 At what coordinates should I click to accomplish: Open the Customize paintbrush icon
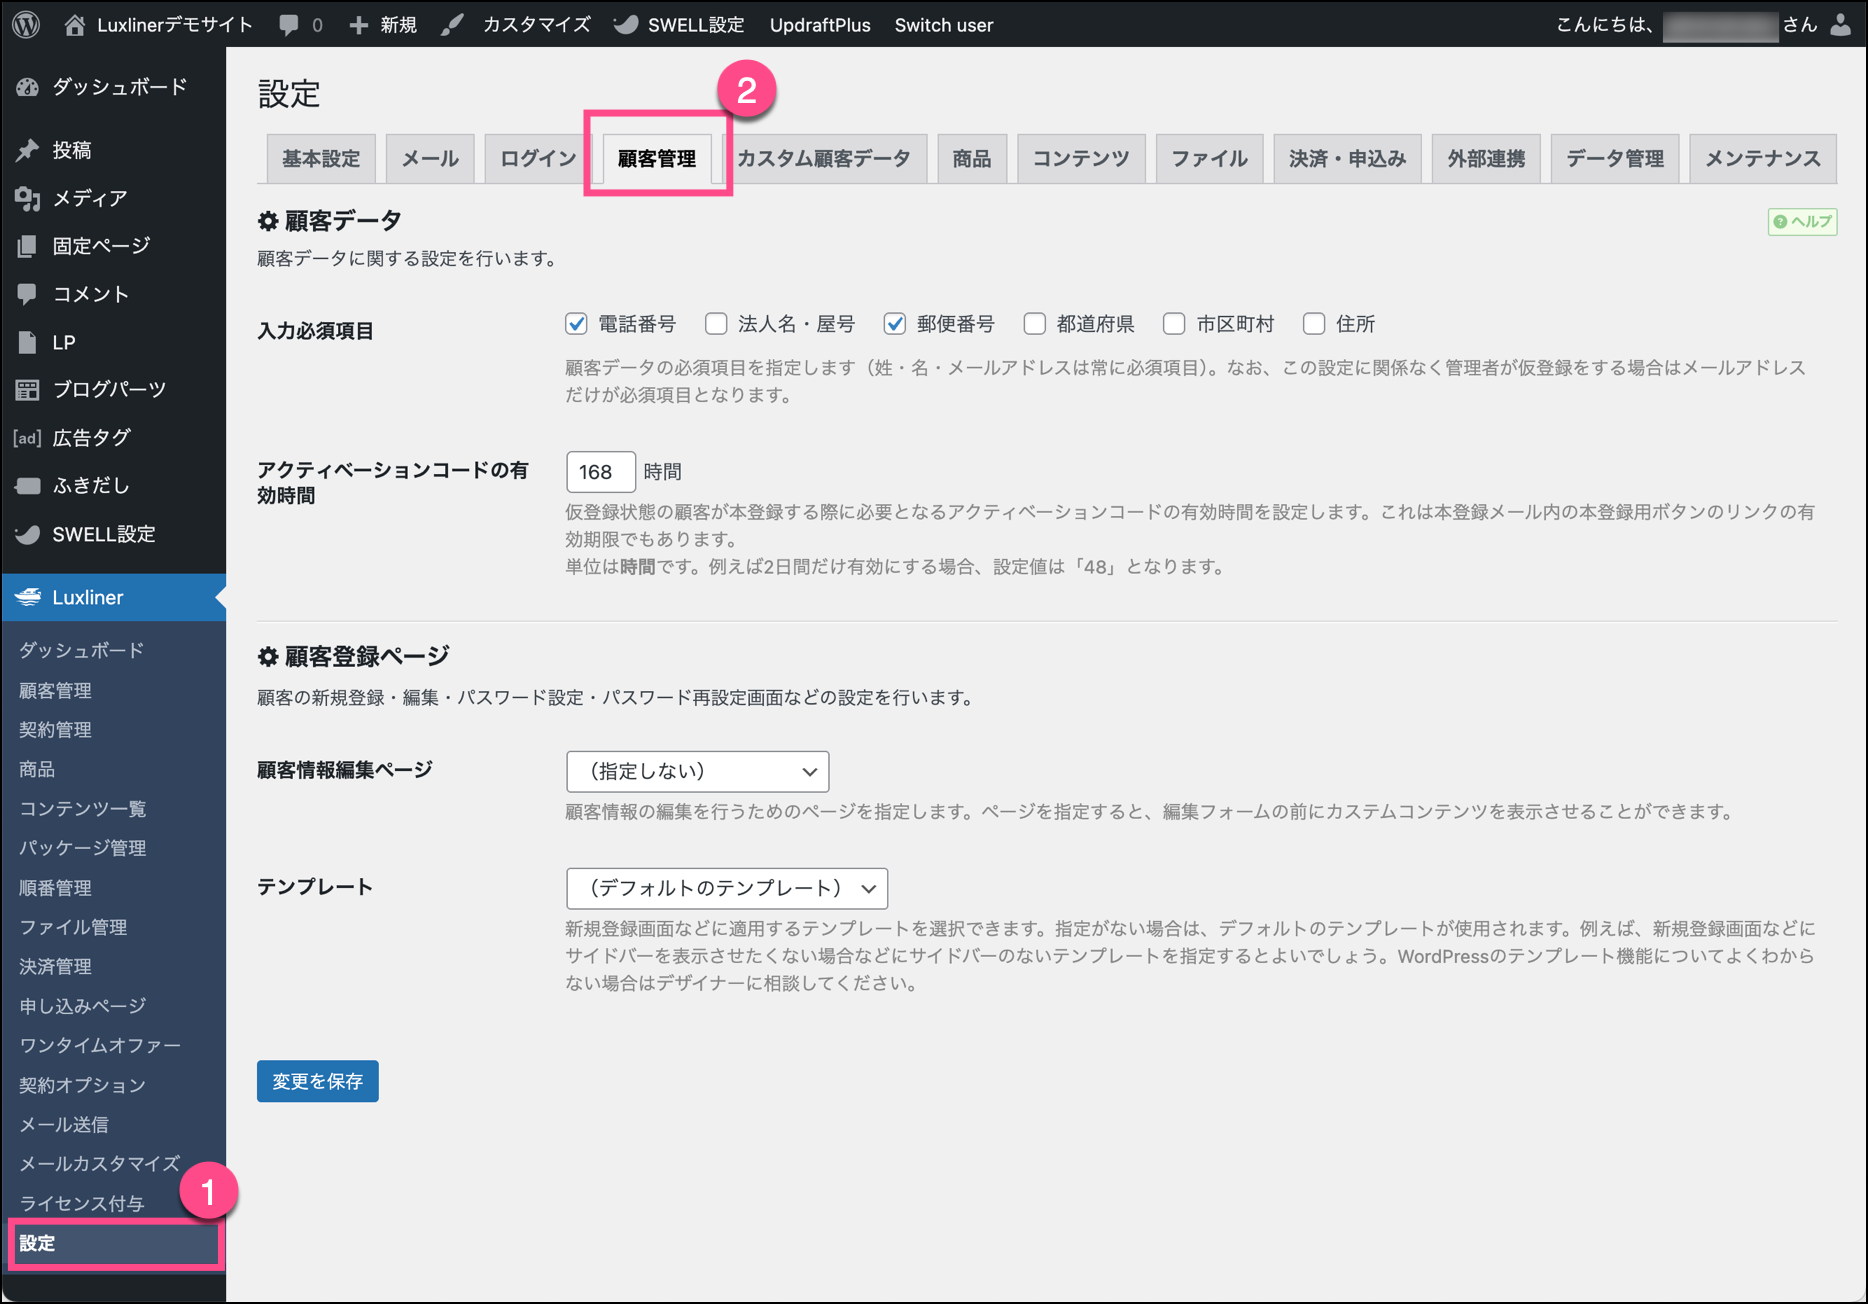453,25
